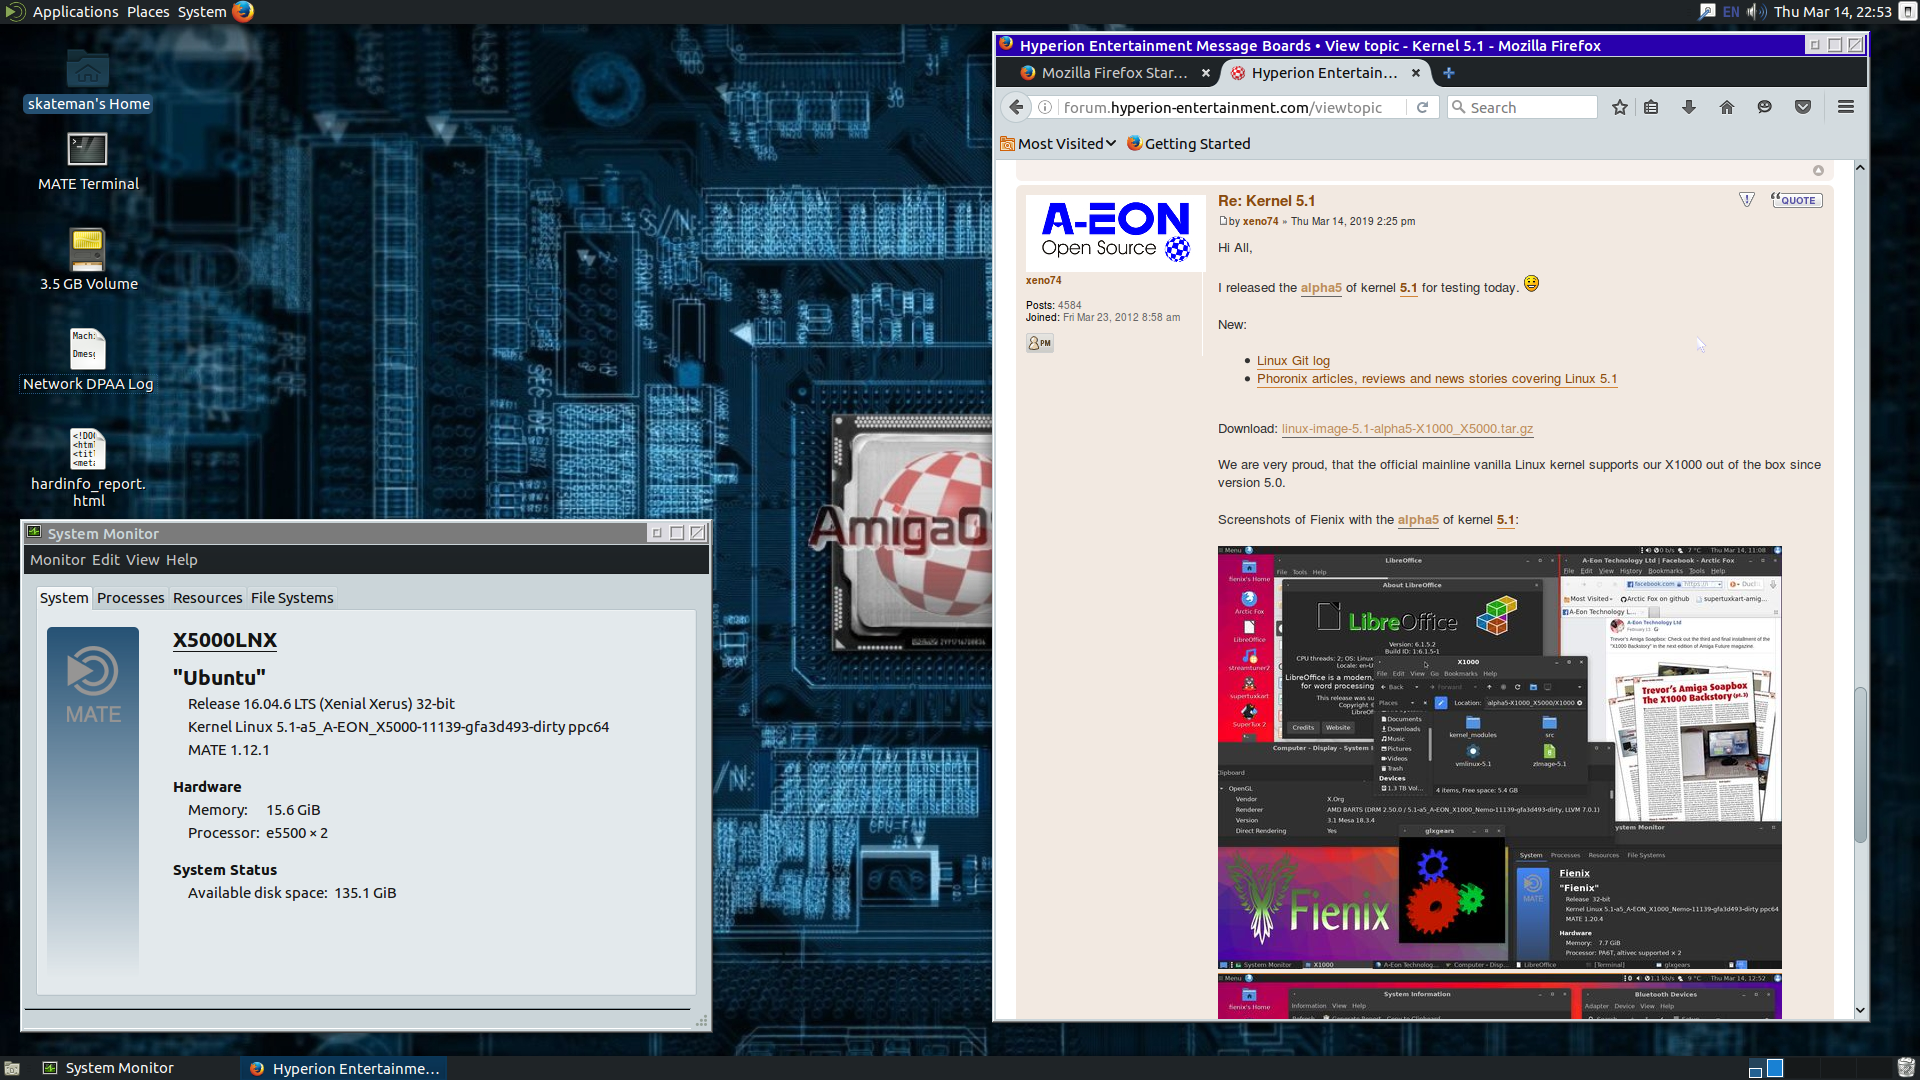Close the Mozilla Firefox Start tab
This screenshot has width=1920, height=1080.
click(x=1206, y=73)
